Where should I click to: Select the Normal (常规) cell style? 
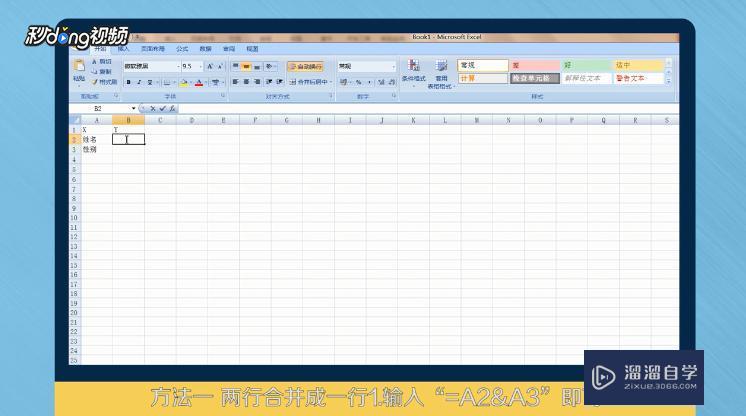[x=483, y=65]
